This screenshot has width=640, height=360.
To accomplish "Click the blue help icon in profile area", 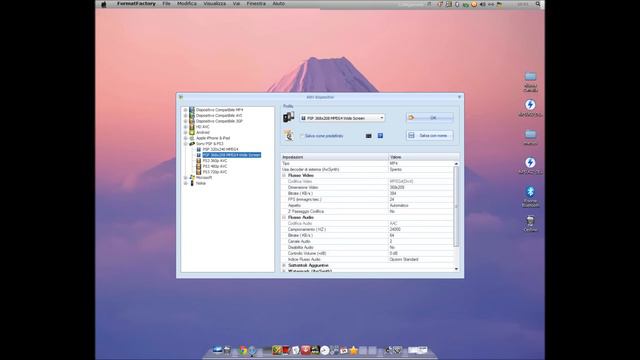I will [380, 136].
